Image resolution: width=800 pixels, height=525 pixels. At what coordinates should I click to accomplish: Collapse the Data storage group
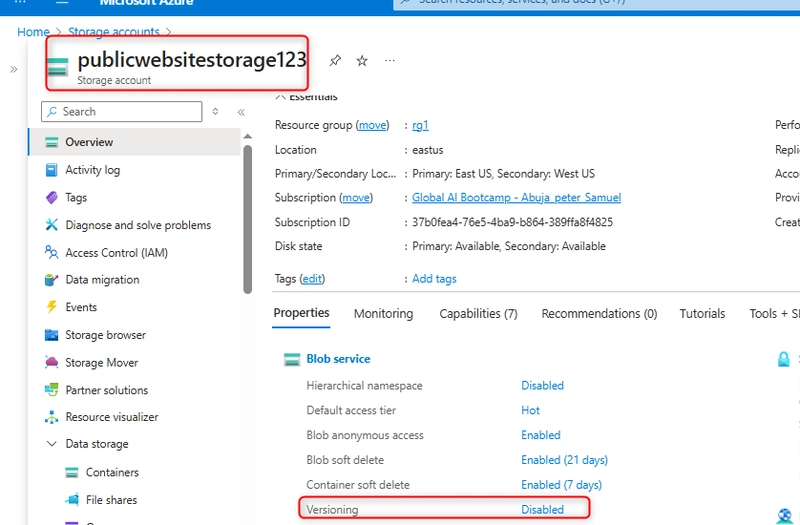(52, 444)
